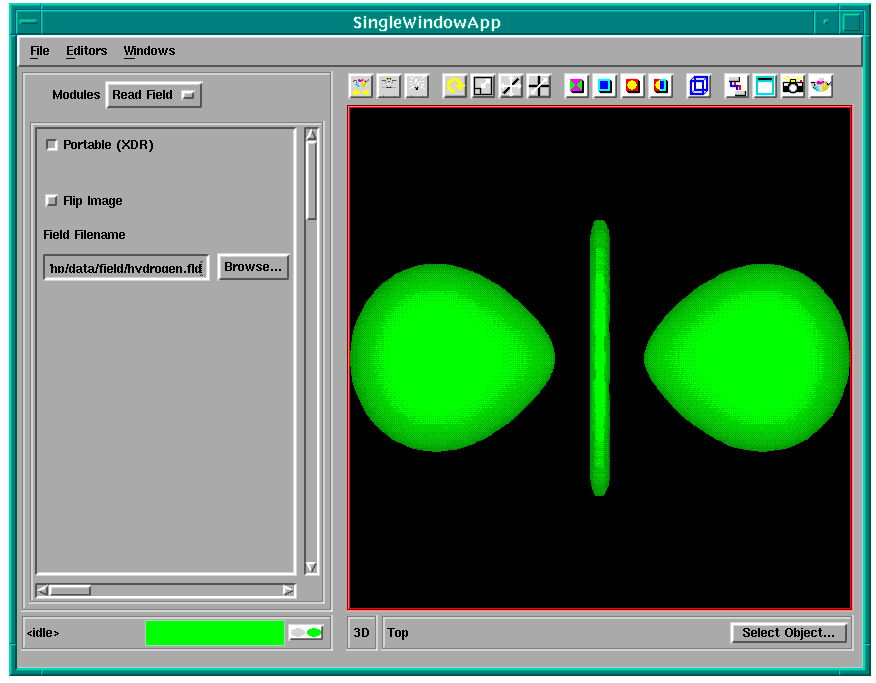This screenshot has width=876, height=683.
Task: Click the Field Filename text field
Action: coord(126,268)
